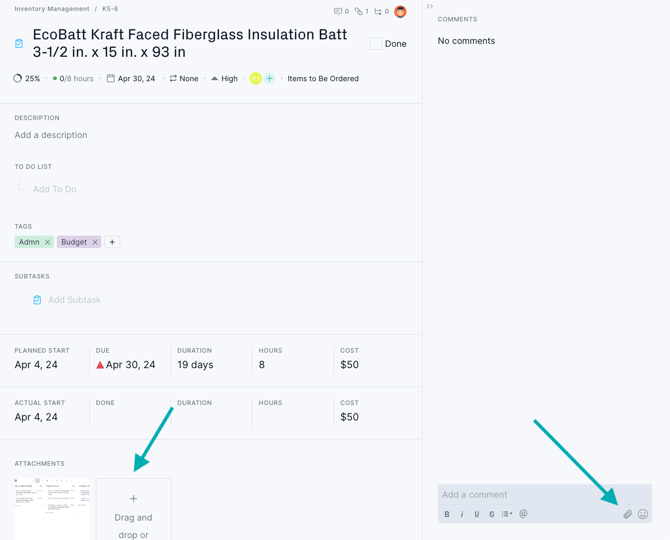Image resolution: width=670 pixels, height=540 pixels.
Task: Click the K5-6 task ID breadcrumb
Action: [110, 9]
